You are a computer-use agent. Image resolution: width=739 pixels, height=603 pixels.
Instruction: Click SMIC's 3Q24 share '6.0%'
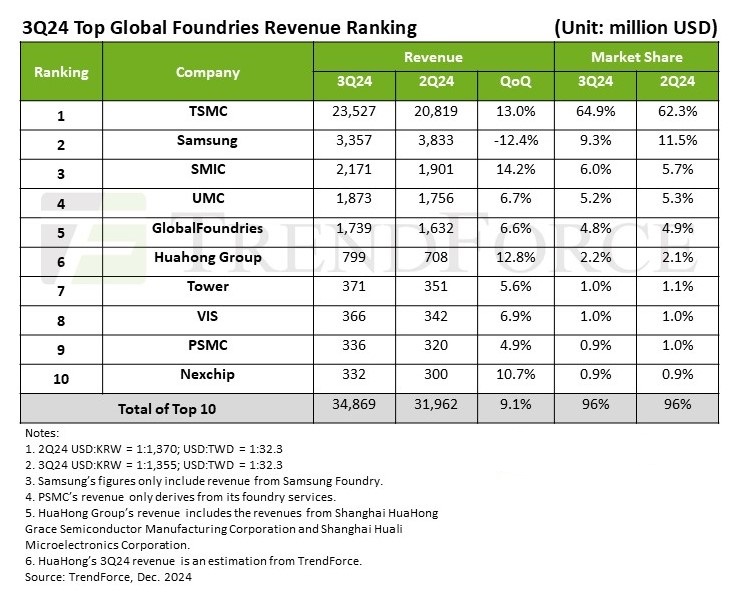tap(596, 169)
